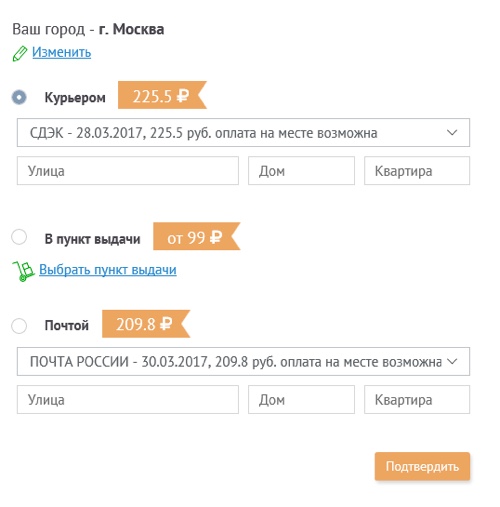Click the chevron arrow of ПОЧТА РОССИИ dropdown
500x507 pixels.
point(452,361)
